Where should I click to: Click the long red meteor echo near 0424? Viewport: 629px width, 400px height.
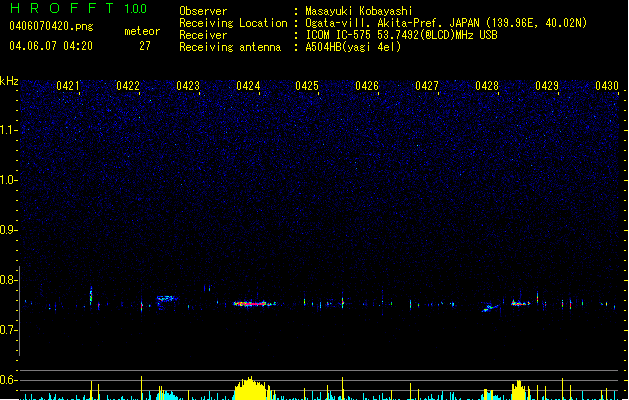point(254,304)
